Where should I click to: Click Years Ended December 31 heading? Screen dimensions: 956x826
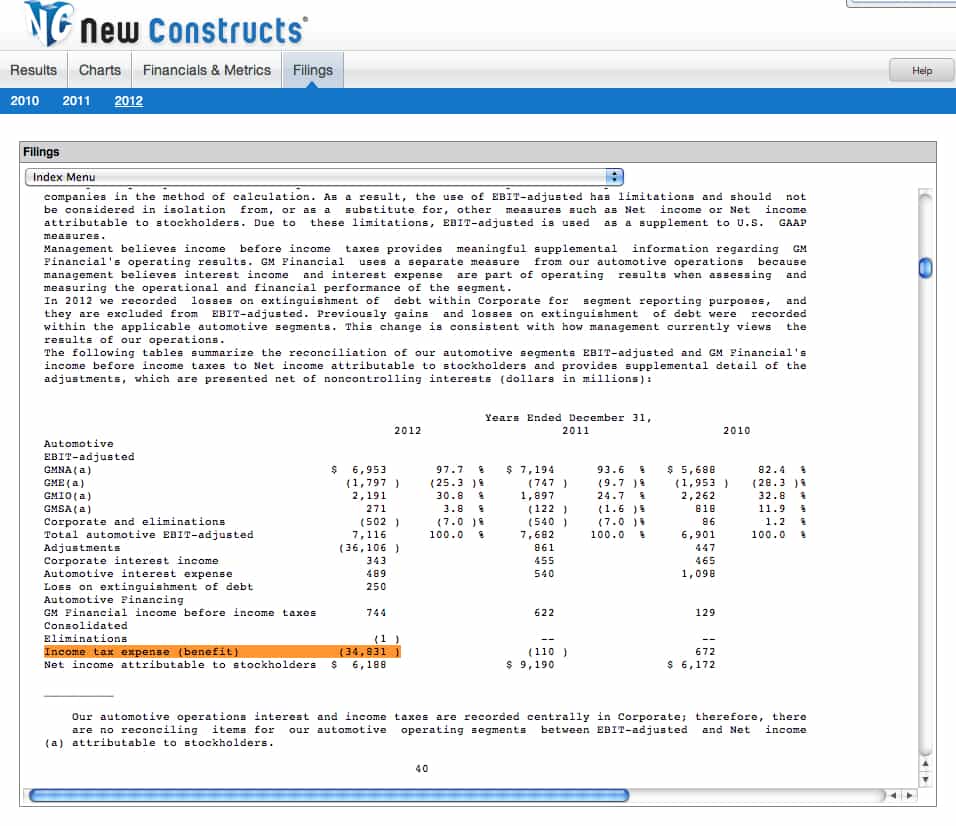(568, 418)
